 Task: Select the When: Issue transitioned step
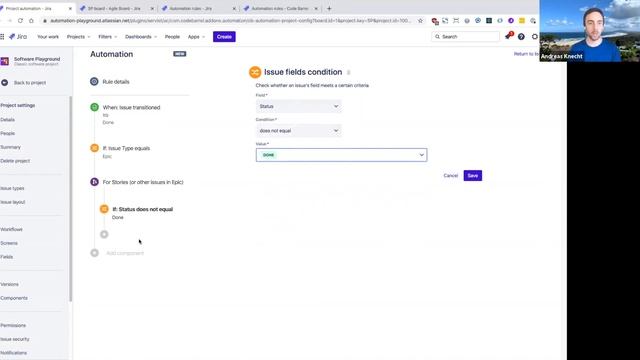[x=131, y=107]
